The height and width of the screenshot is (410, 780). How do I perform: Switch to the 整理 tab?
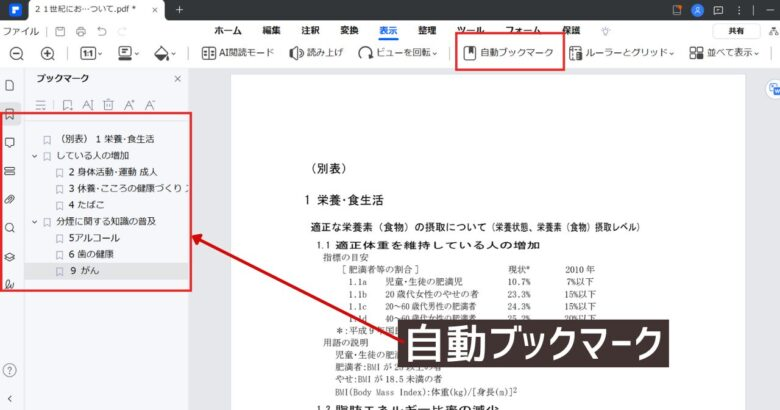[x=427, y=30]
